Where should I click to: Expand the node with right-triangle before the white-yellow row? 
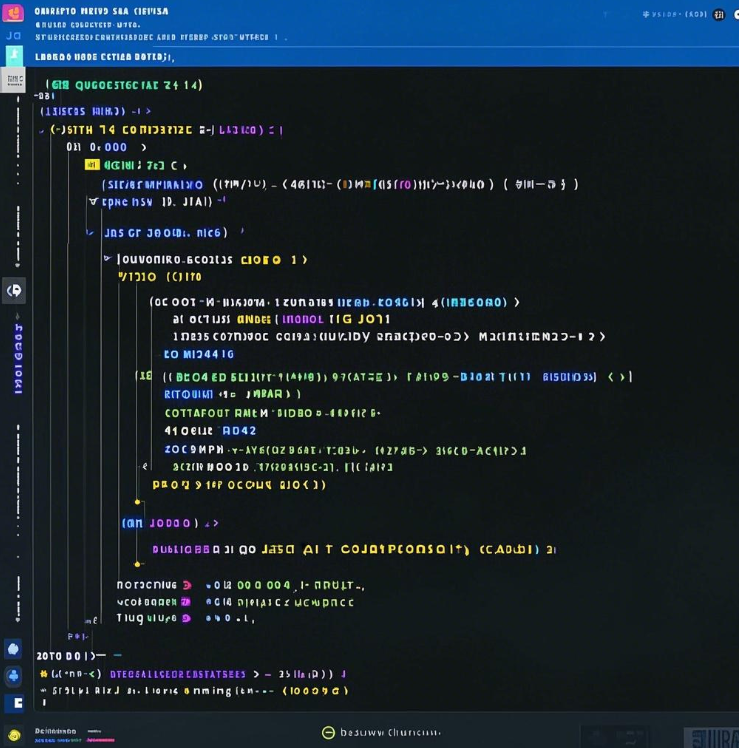coord(108,259)
